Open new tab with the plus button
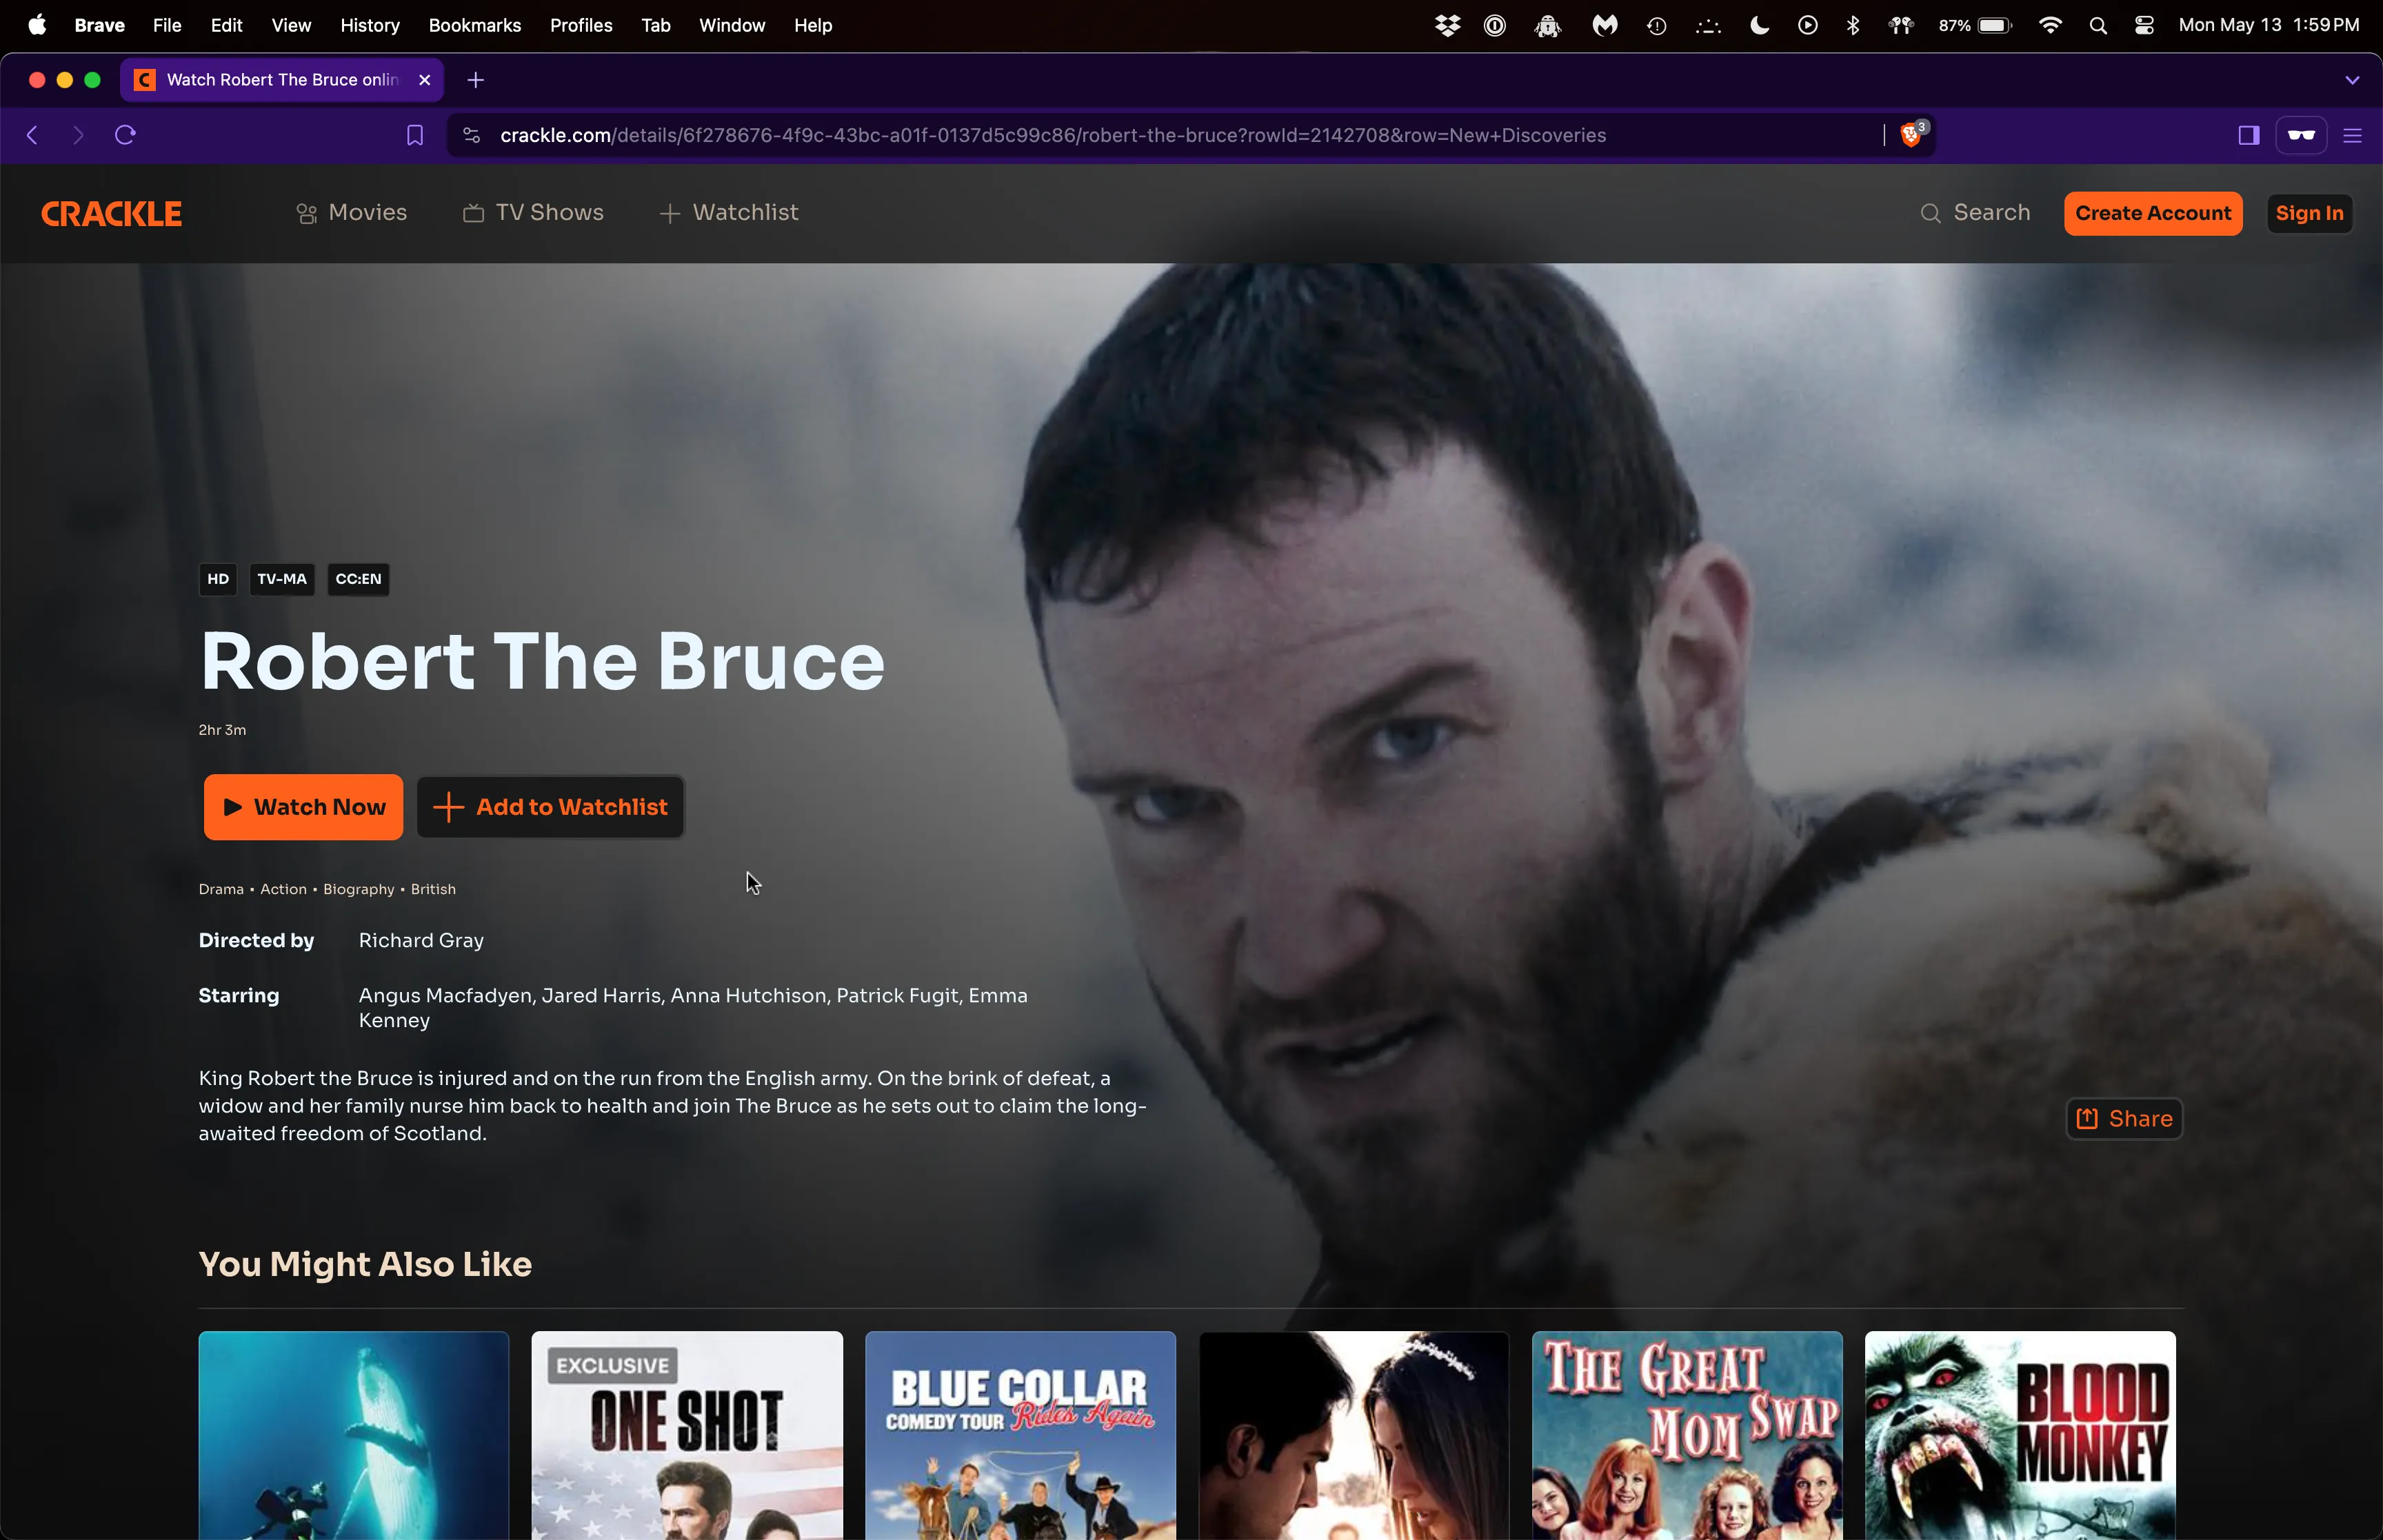 [x=474, y=80]
